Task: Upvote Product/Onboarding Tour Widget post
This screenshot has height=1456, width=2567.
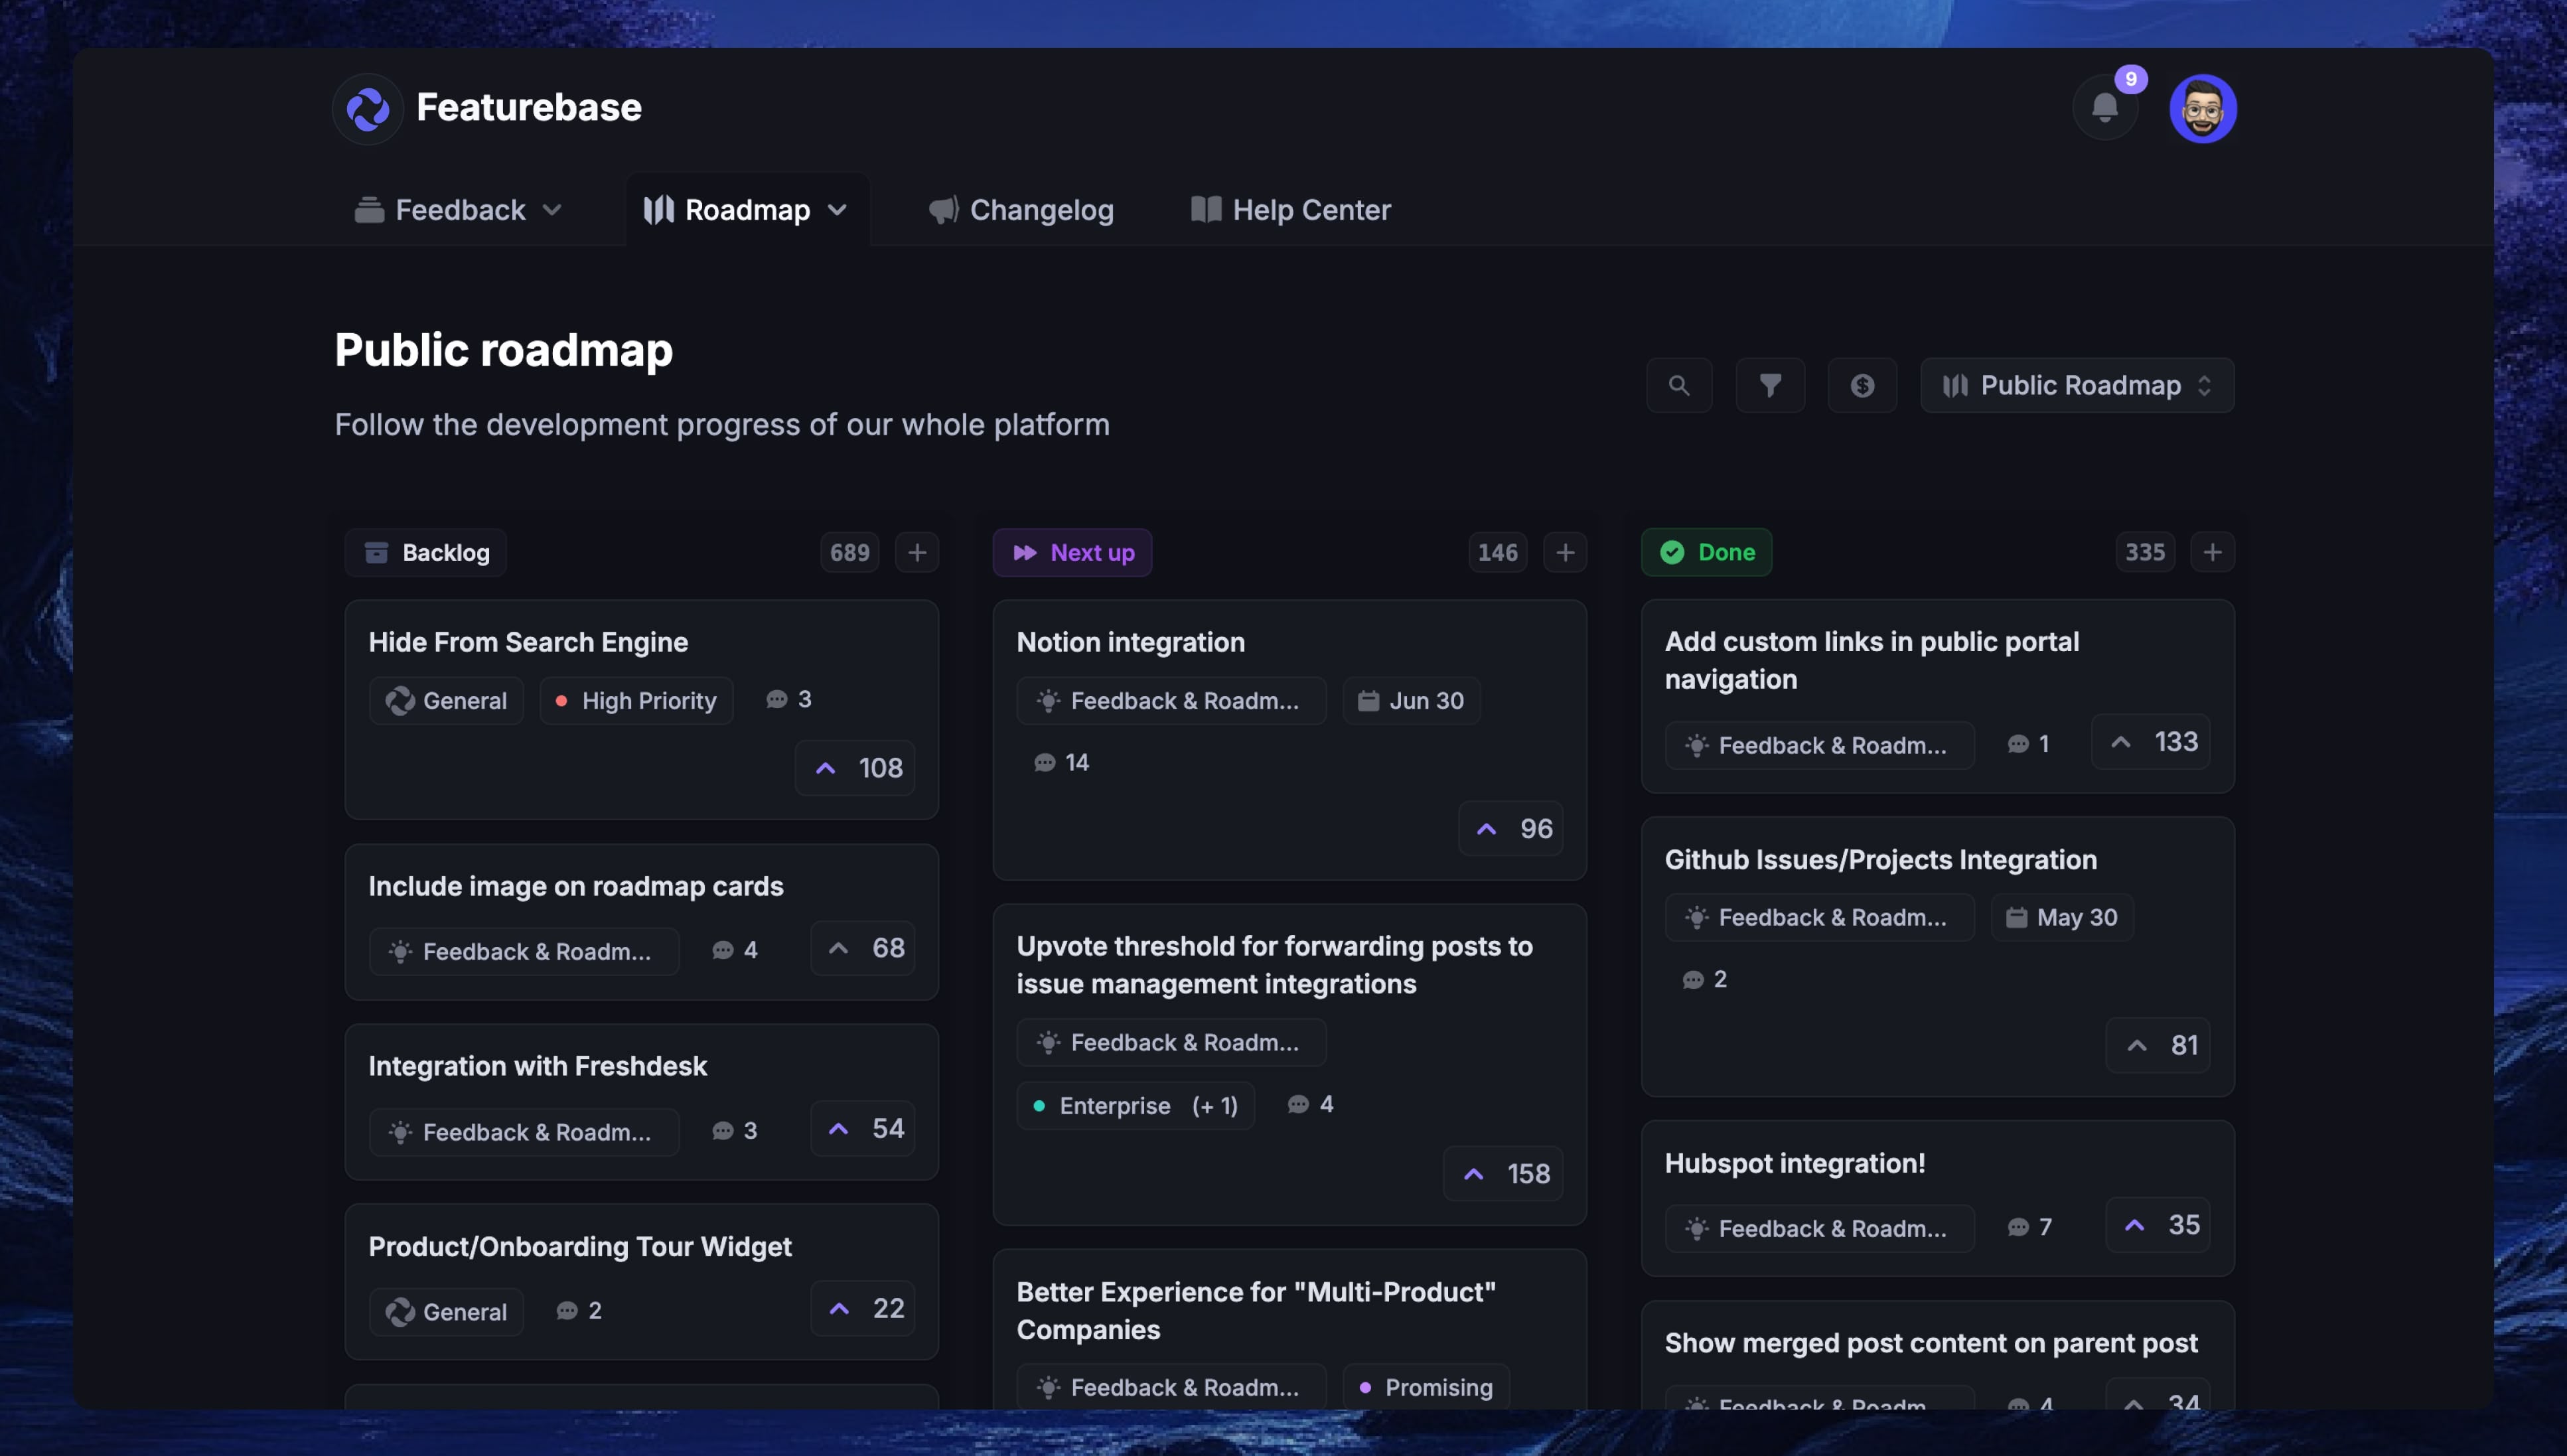Action: 863,1308
